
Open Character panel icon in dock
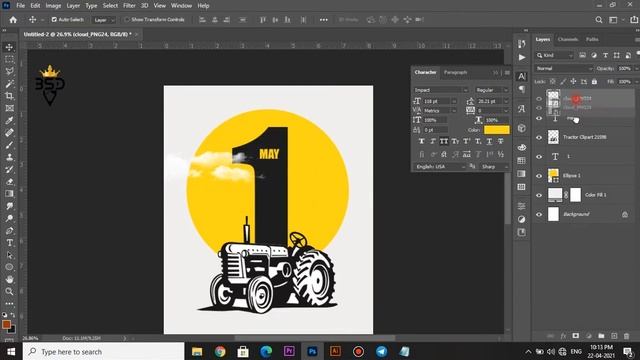click(522, 76)
